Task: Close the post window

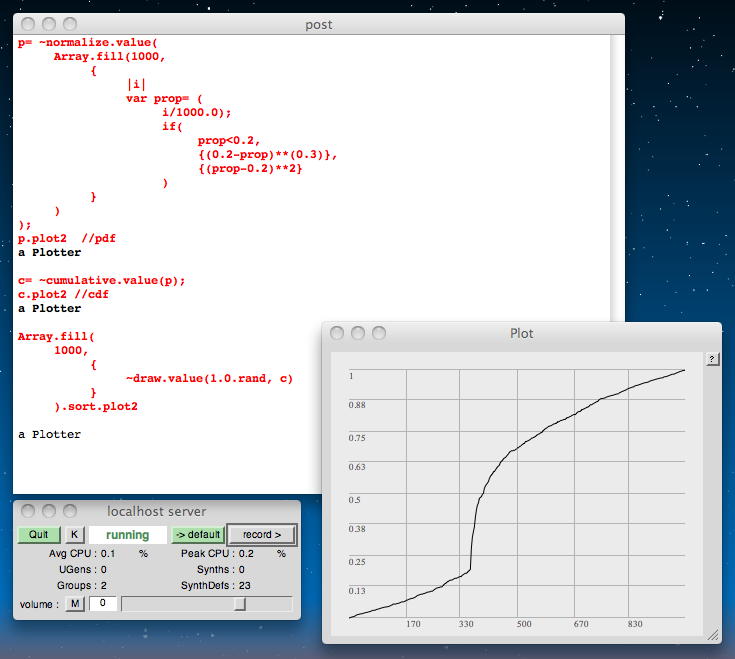Action: coord(28,24)
